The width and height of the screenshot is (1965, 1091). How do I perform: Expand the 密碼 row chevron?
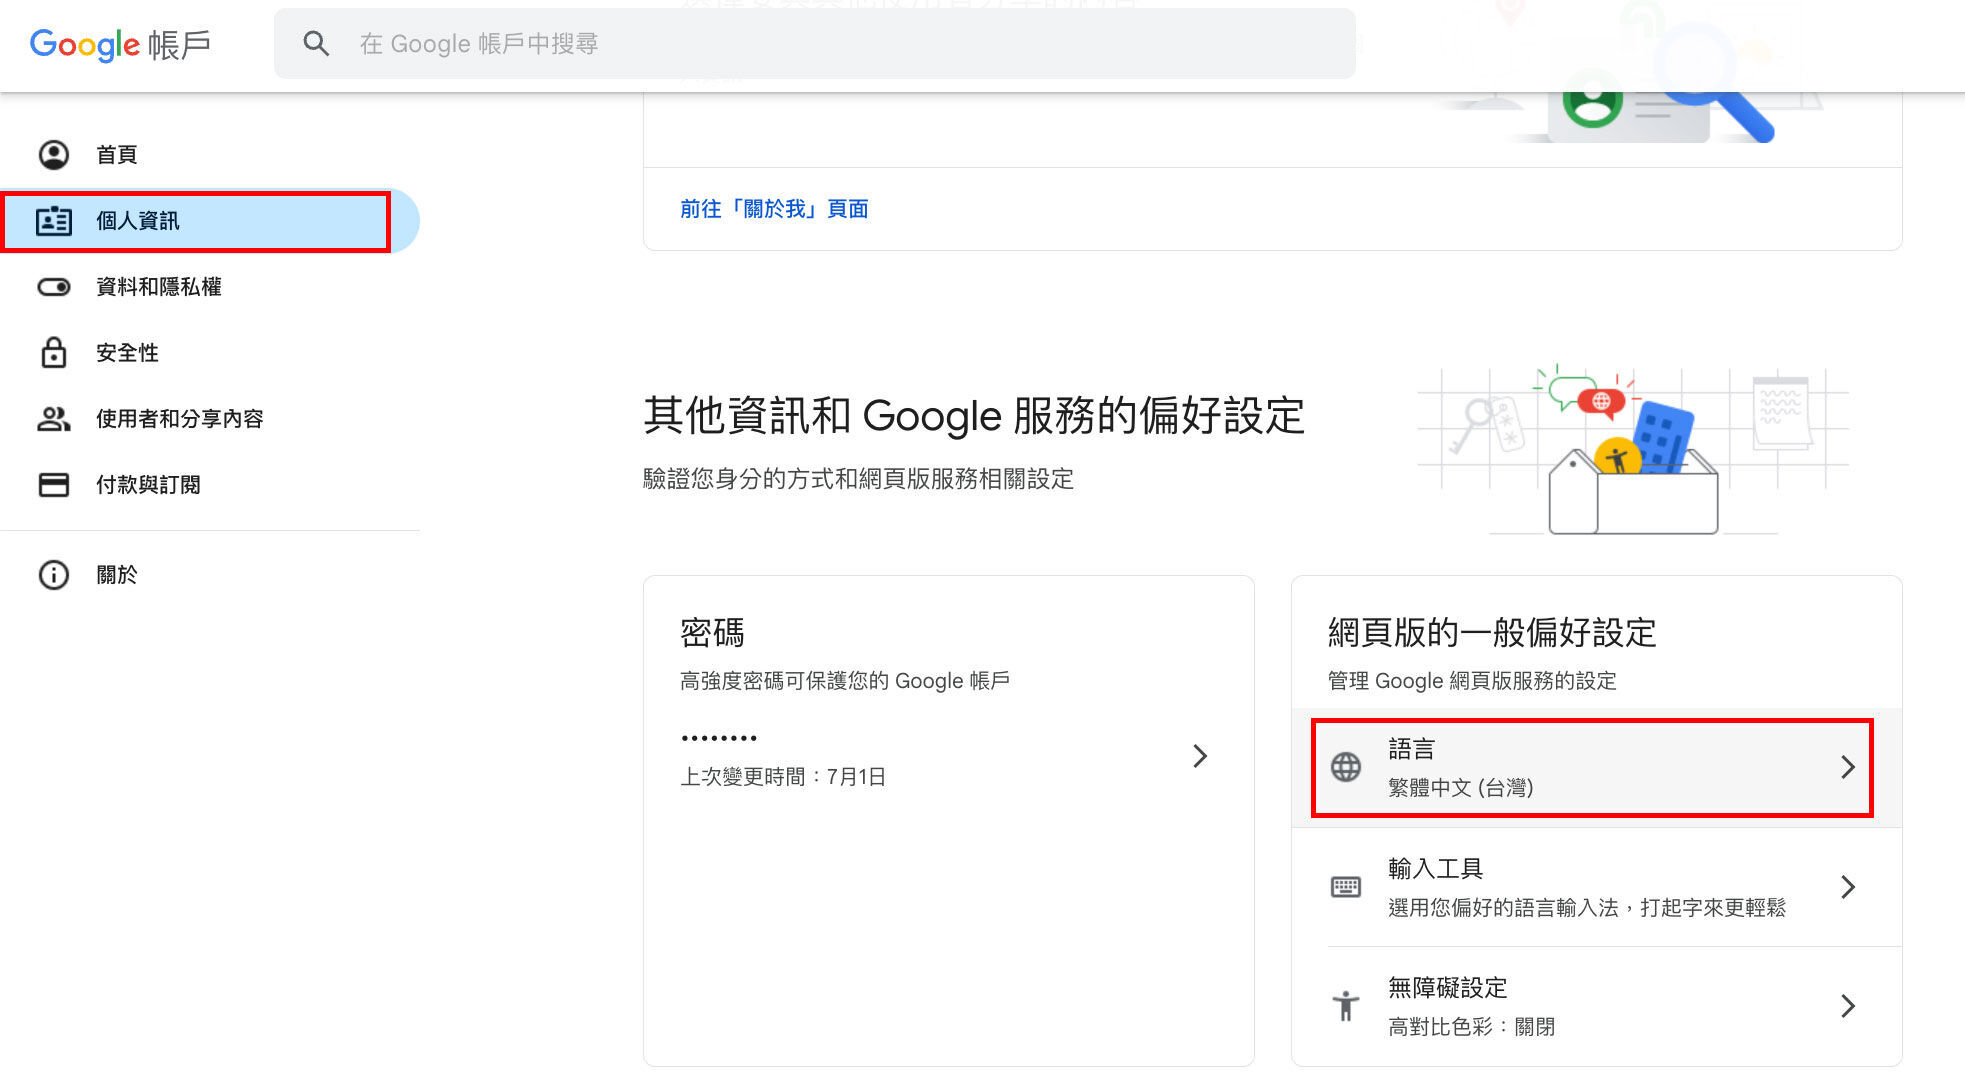pyautogui.click(x=1200, y=755)
